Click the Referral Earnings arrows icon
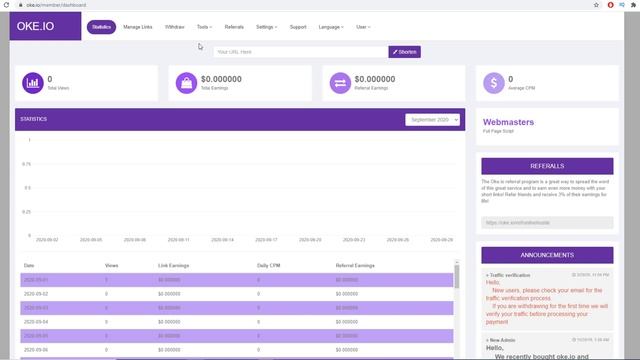 (340, 83)
